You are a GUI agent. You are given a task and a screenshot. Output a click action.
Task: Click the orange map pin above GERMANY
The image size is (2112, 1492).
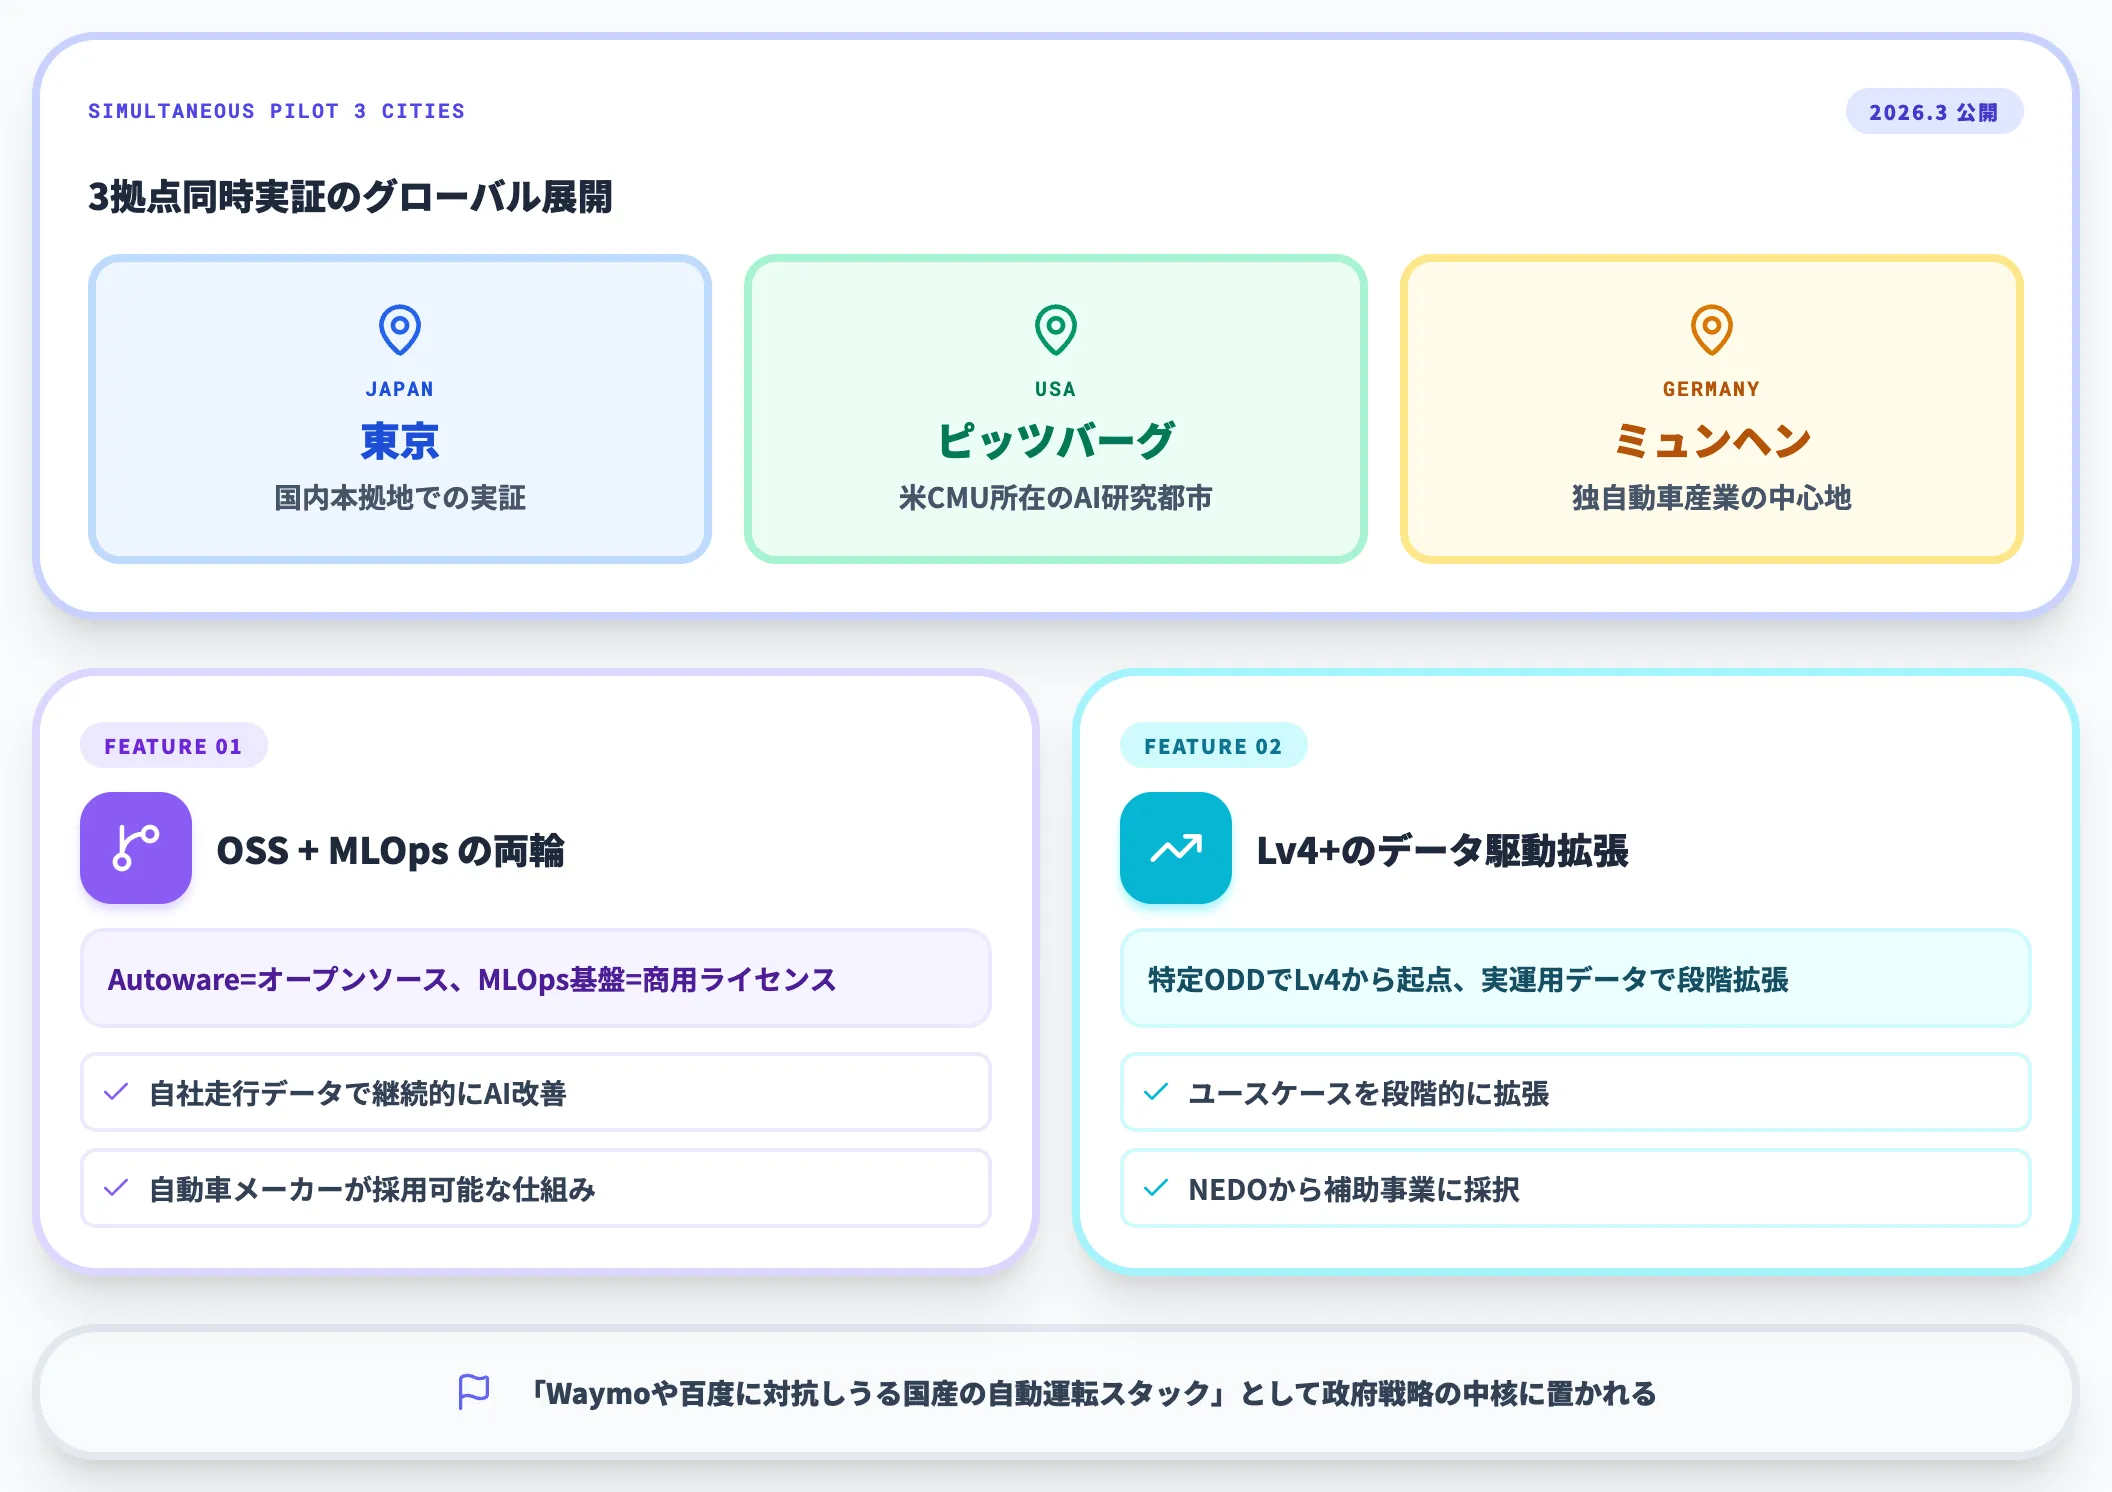point(1712,330)
